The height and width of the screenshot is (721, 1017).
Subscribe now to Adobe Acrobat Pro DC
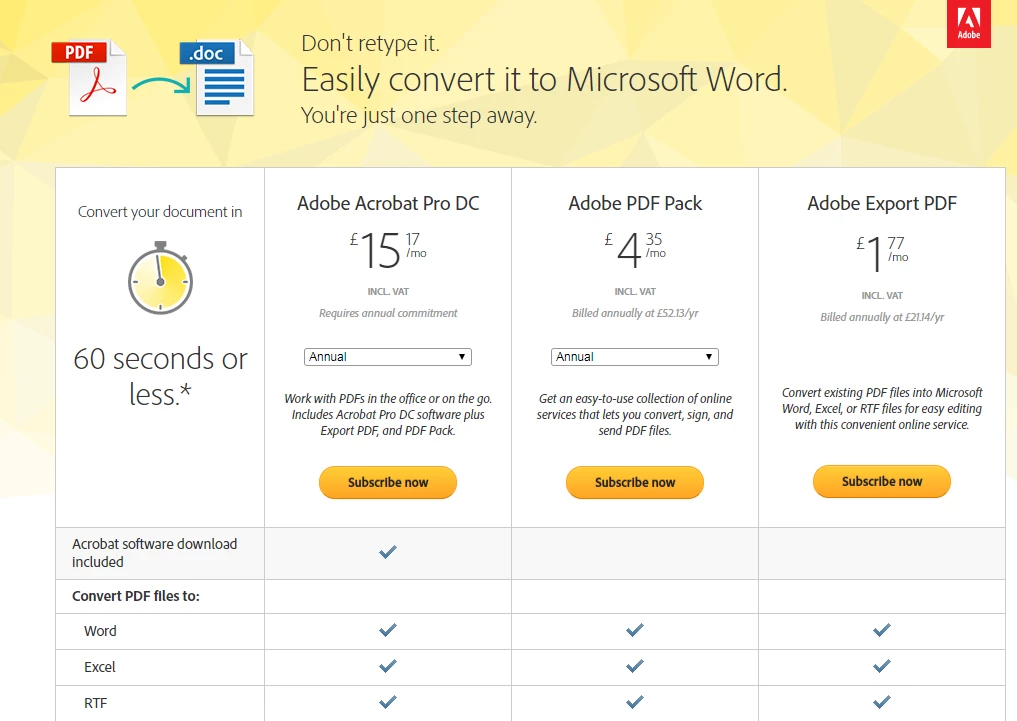(388, 482)
